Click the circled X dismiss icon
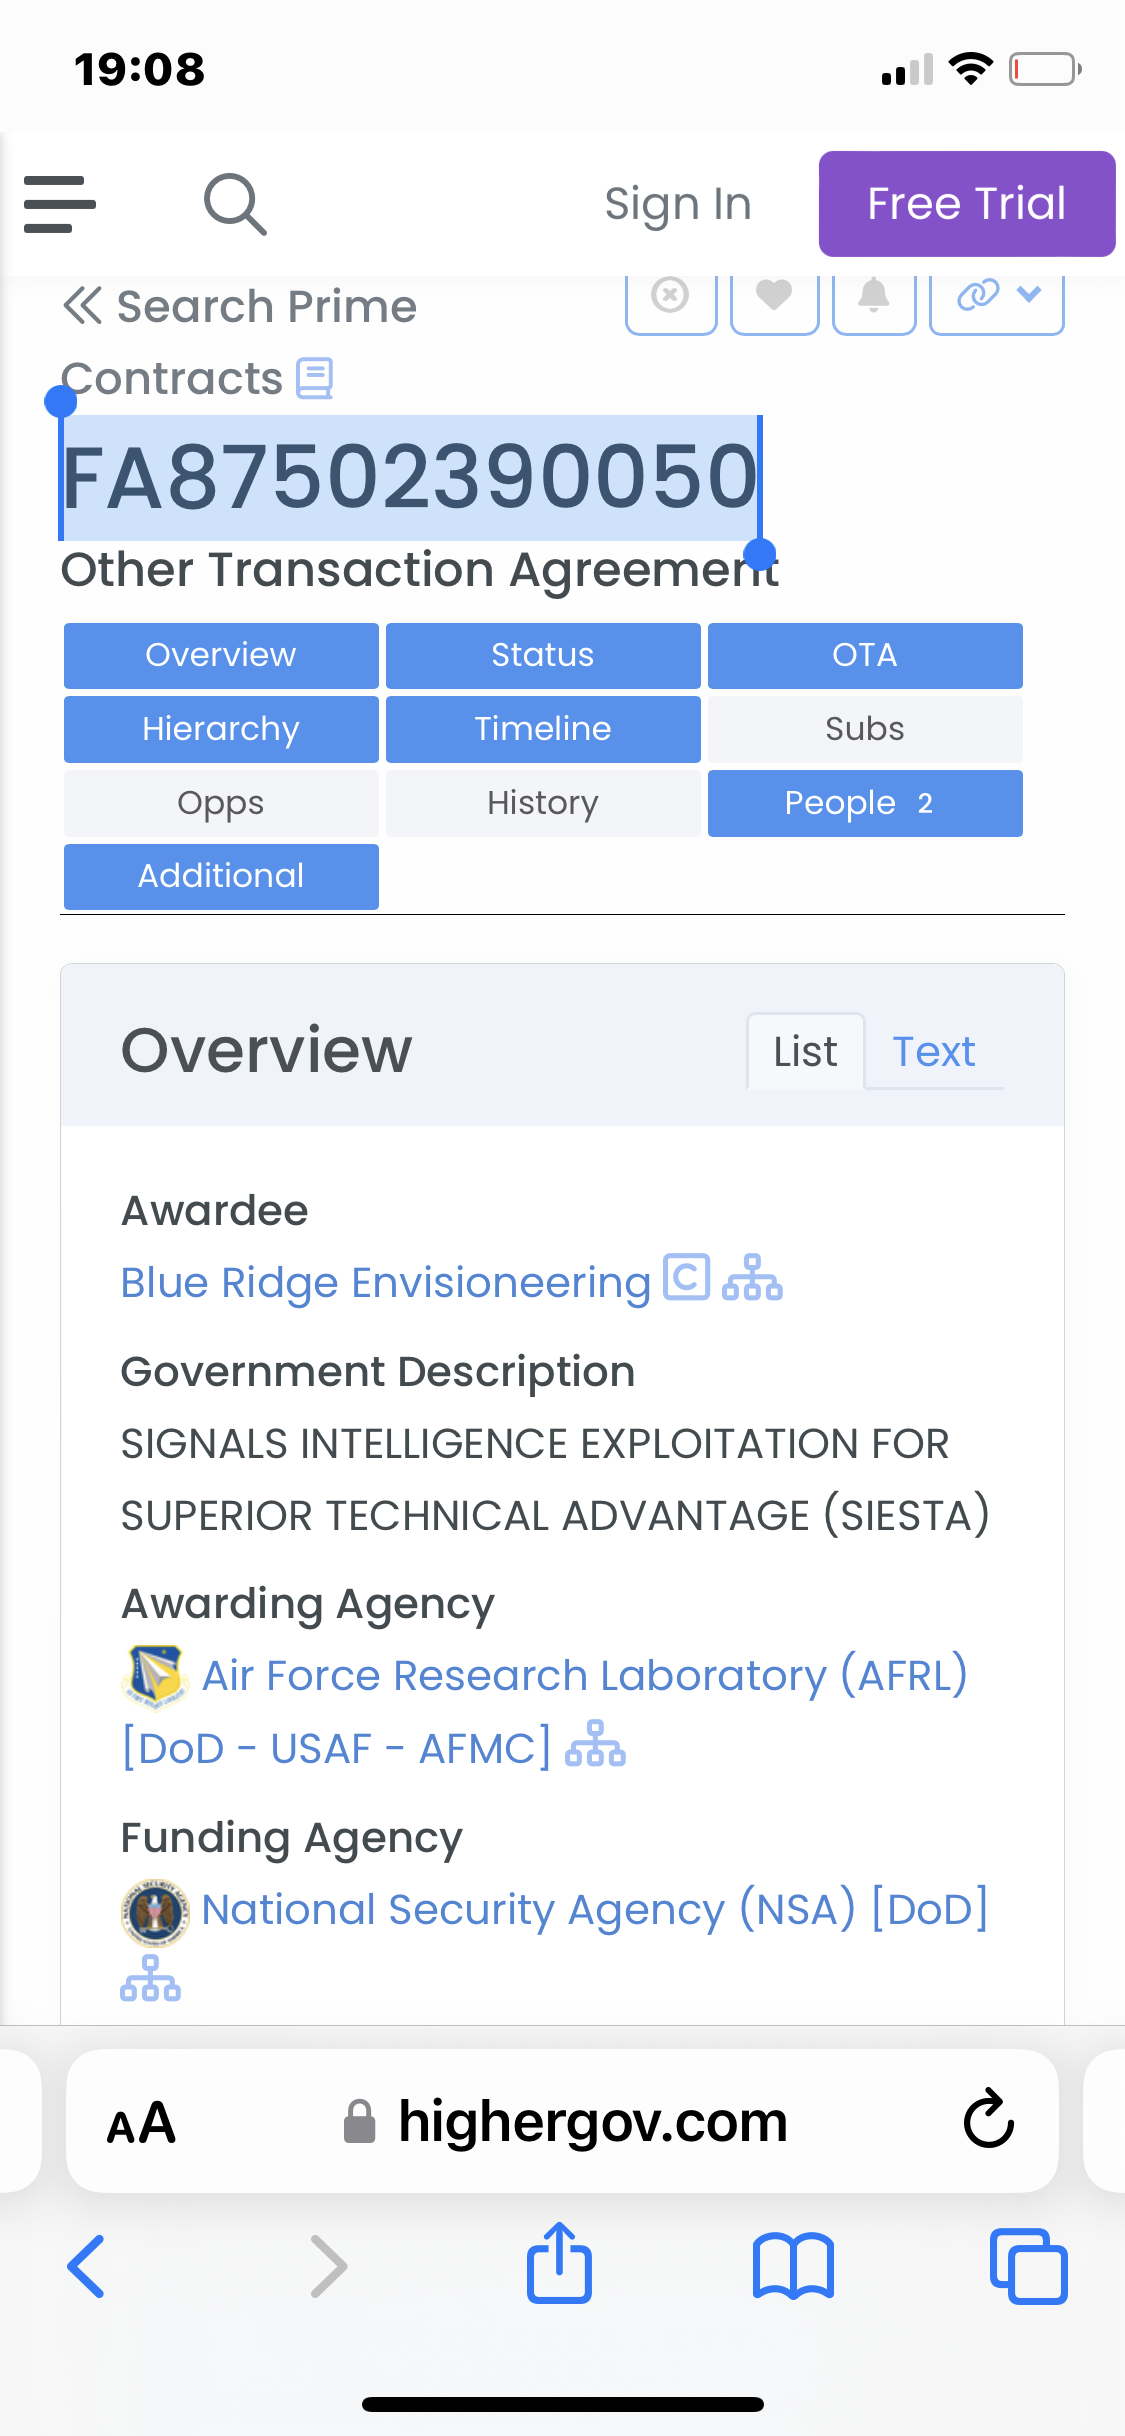This screenshot has width=1125, height=2436. 670,297
